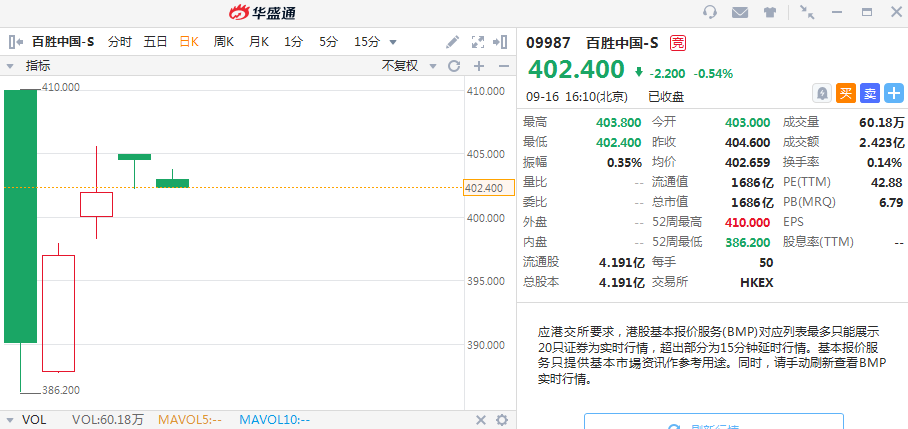Screen dimensions: 908x429
Task: Click the 每手 value 50
Action: click(766, 262)
